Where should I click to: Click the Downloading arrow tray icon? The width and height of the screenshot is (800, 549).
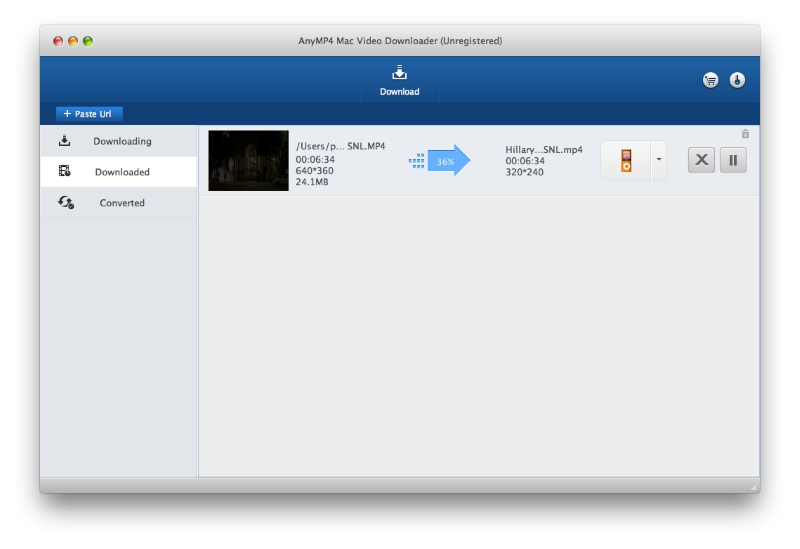pos(64,140)
